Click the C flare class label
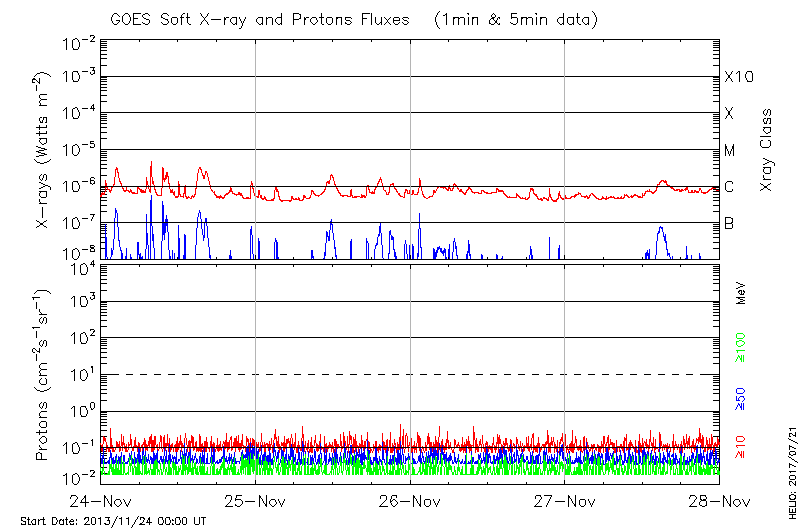Screen dimensions: 800x530 coord(729,187)
